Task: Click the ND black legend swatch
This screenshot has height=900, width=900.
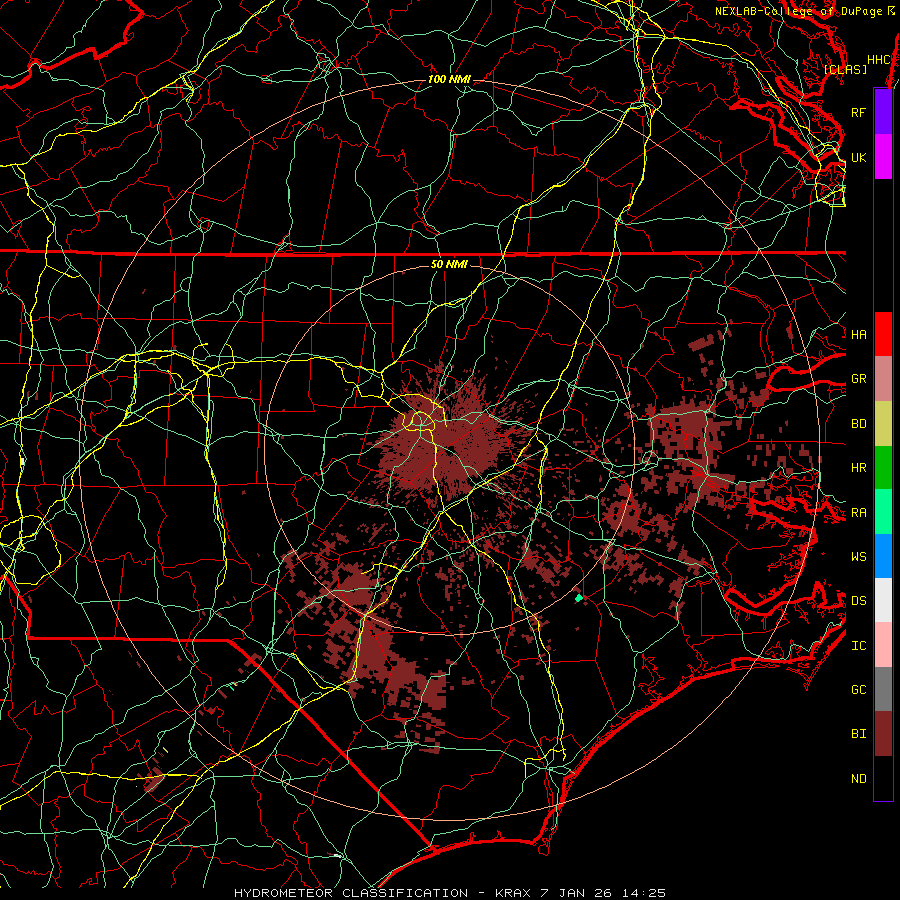Action: click(883, 778)
